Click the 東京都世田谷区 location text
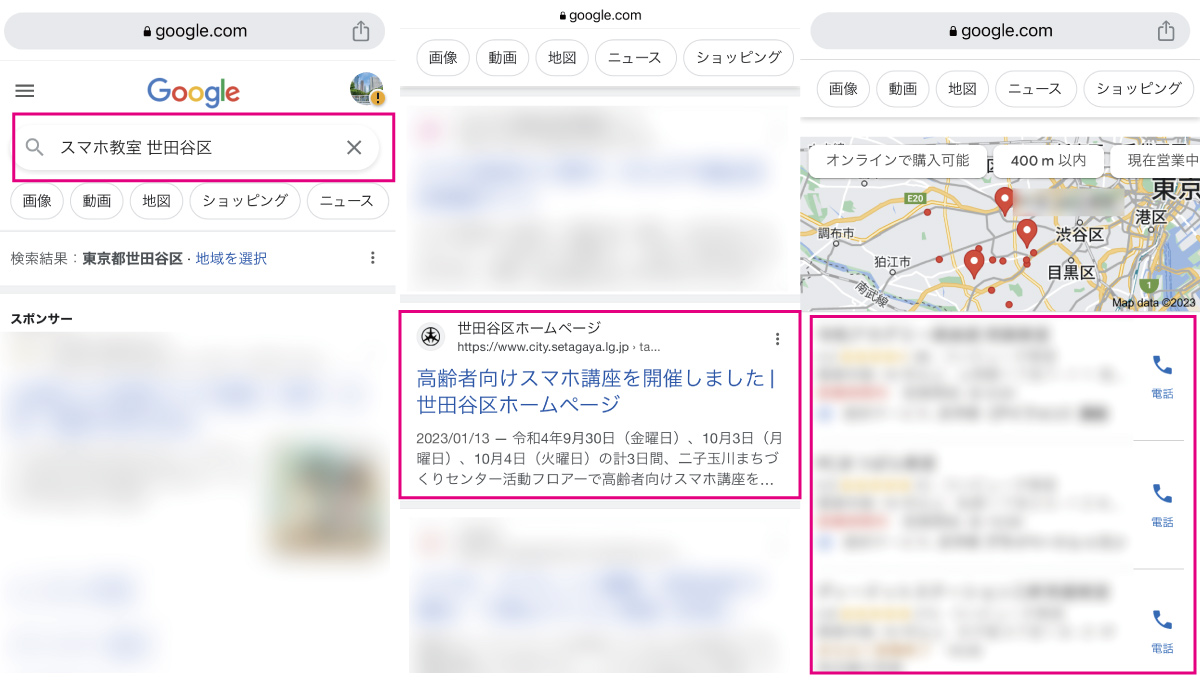 coord(132,258)
